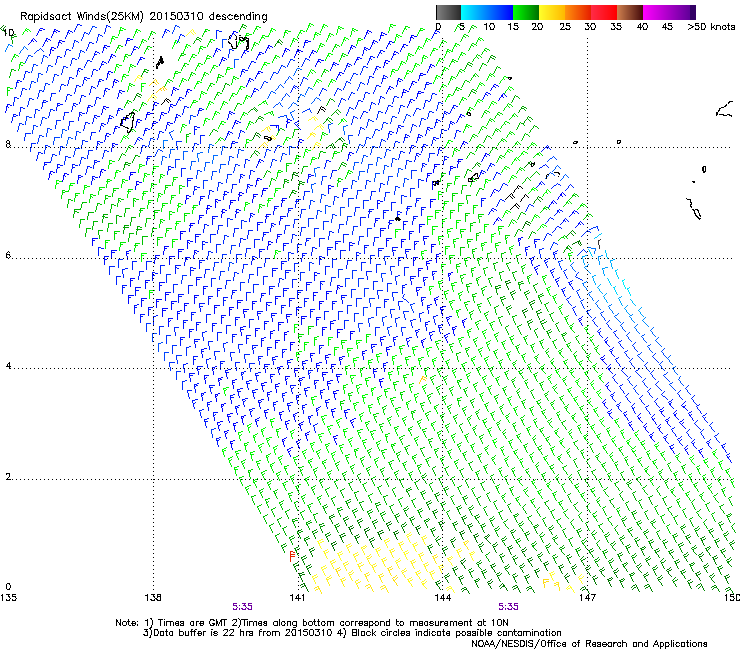Click the longitude label '144' on bottom axis
This screenshot has height=650, width=740.
coord(442,598)
